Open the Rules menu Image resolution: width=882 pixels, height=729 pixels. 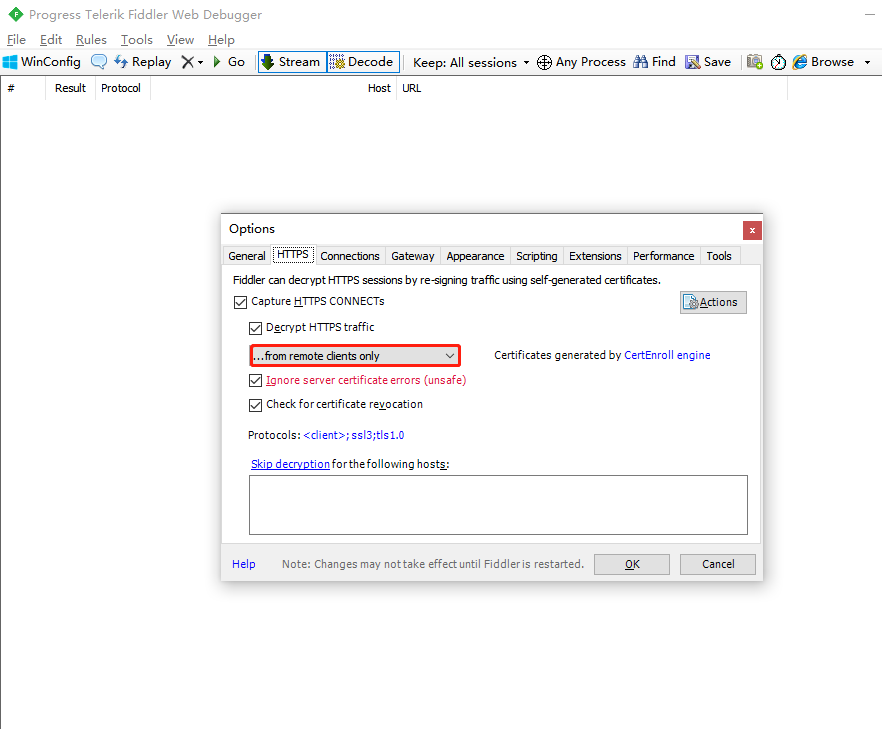[91, 39]
